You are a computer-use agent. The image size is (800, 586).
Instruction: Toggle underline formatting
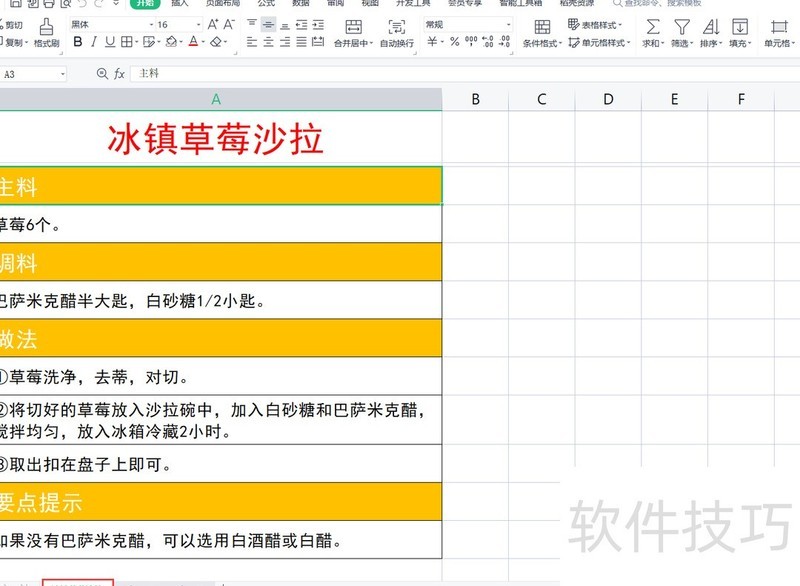click(x=109, y=42)
